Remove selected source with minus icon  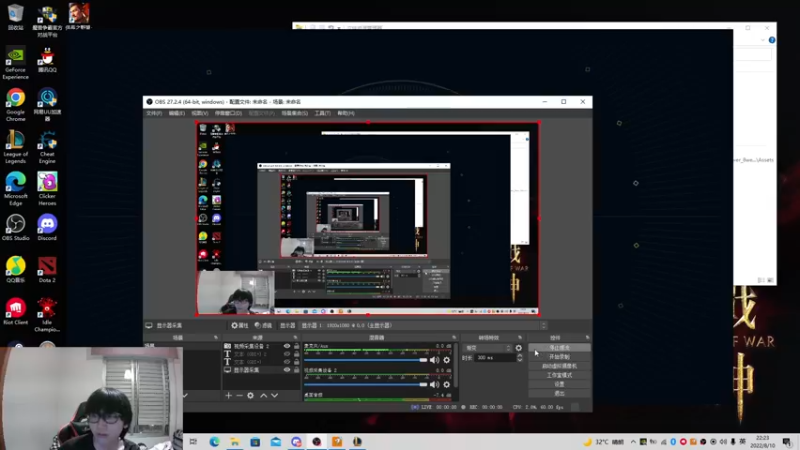click(x=239, y=395)
